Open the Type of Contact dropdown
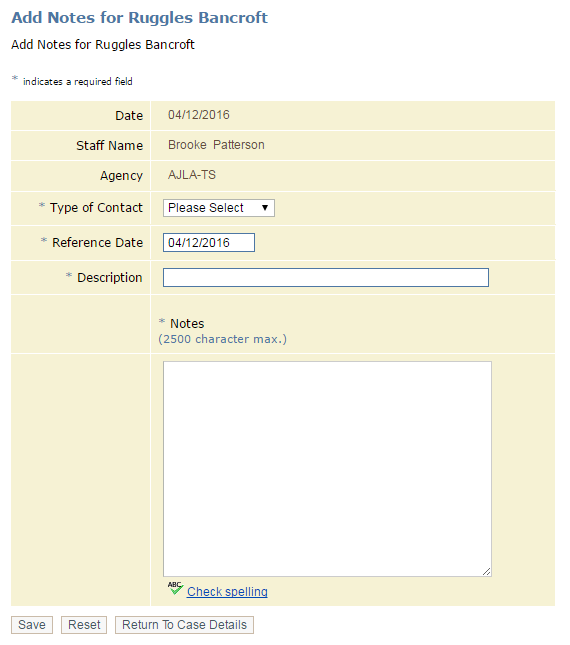The image size is (570, 645). coord(219,208)
